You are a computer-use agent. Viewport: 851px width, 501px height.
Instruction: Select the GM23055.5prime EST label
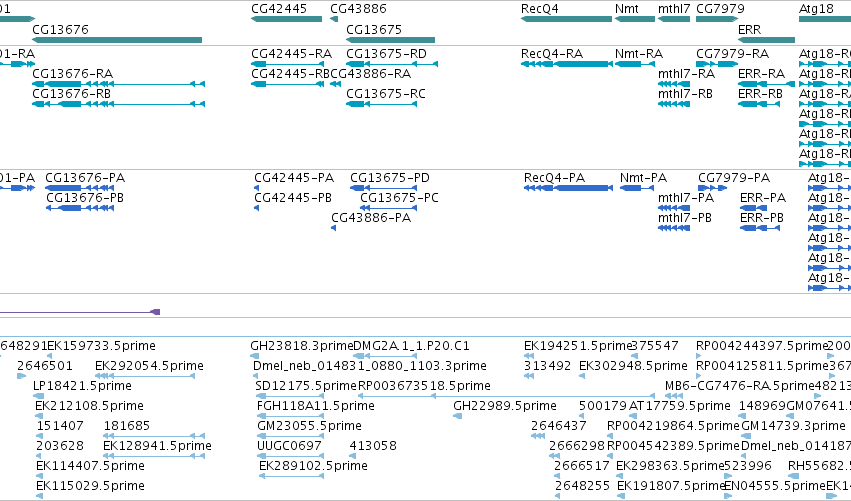click(x=309, y=426)
